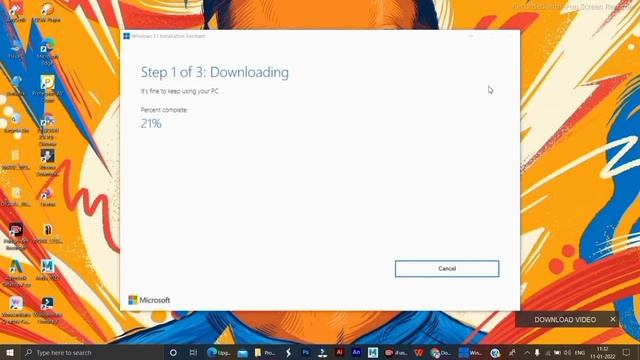Open Task View on the taskbar

(193, 352)
